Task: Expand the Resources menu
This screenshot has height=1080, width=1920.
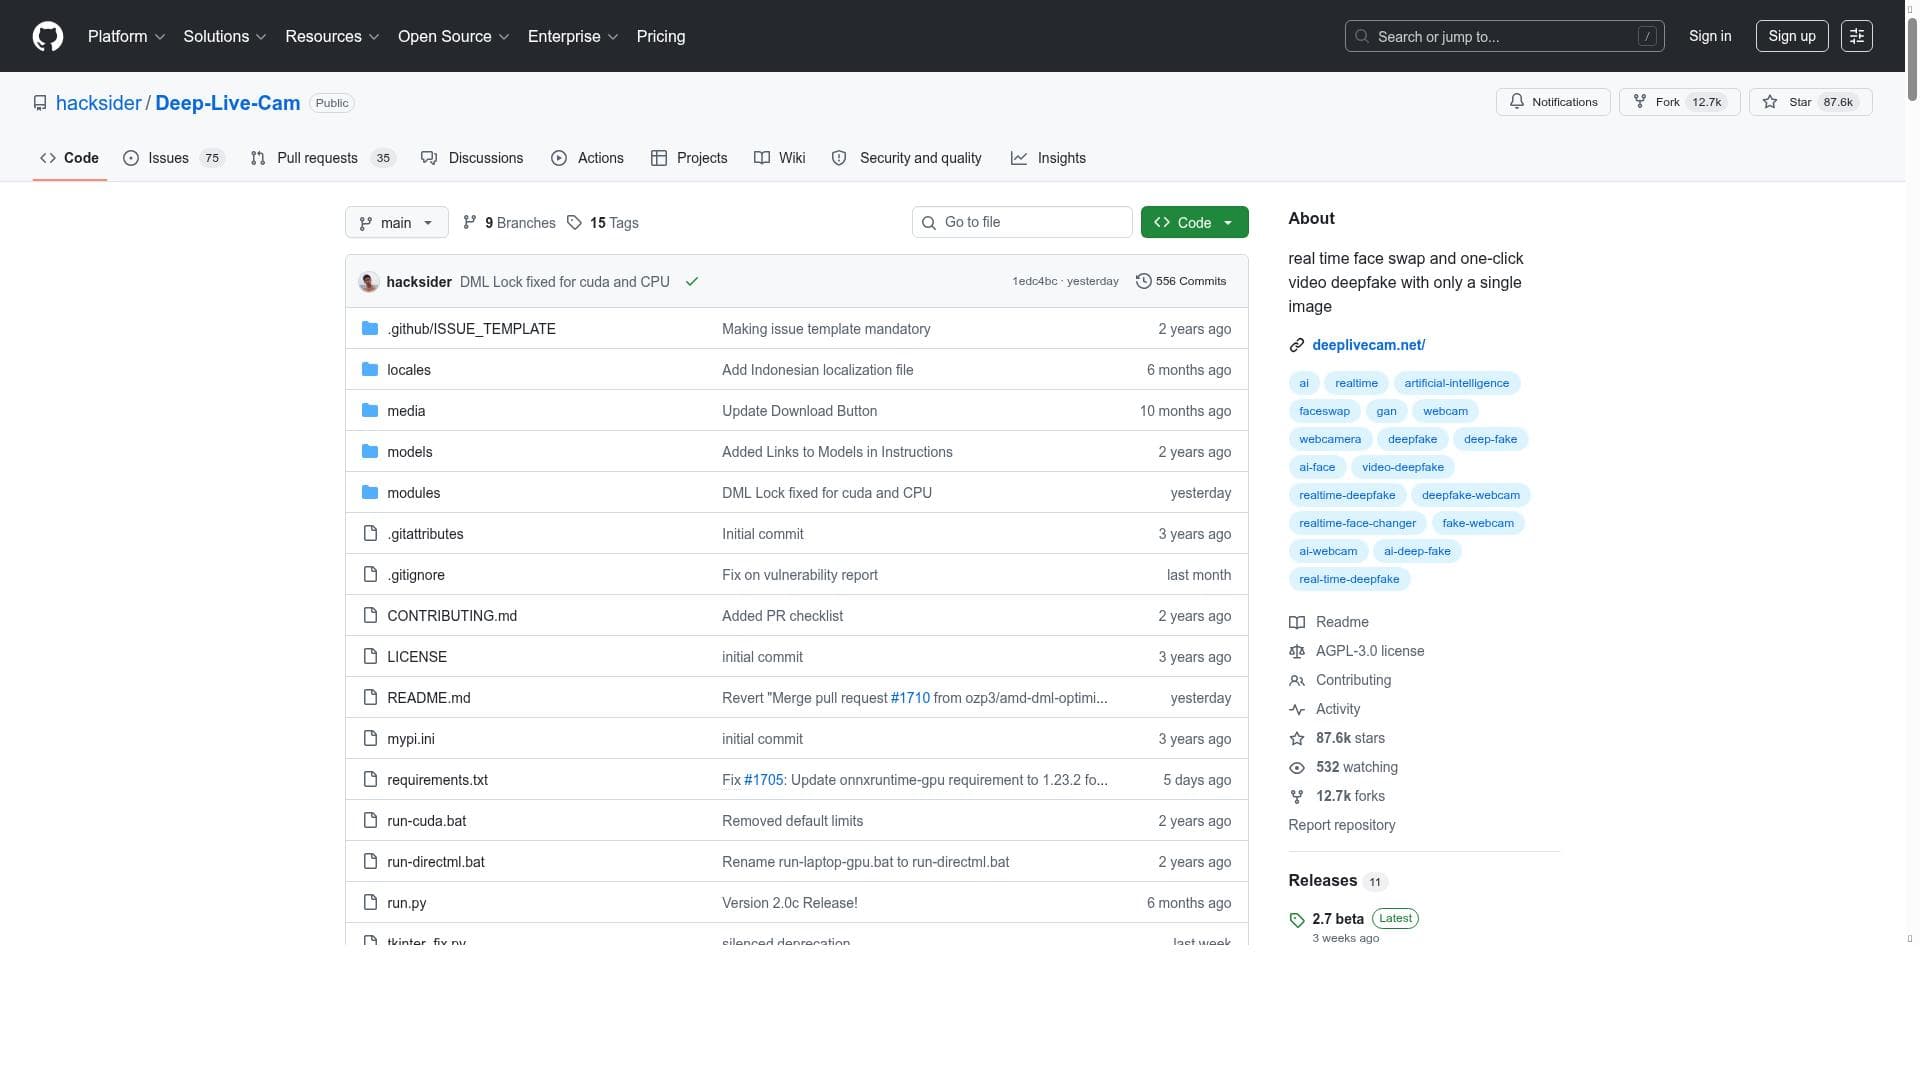Action: 332,36
